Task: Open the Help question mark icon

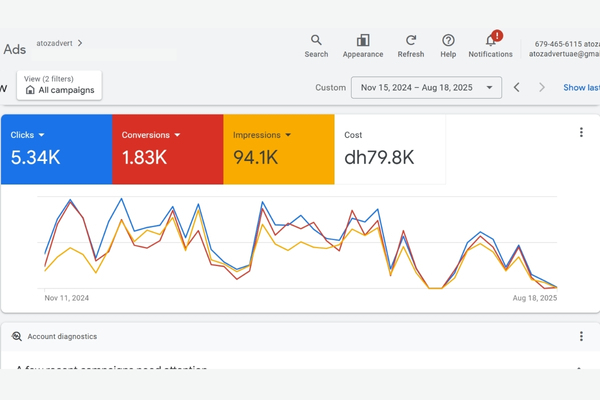Action: (x=448, y=41)
